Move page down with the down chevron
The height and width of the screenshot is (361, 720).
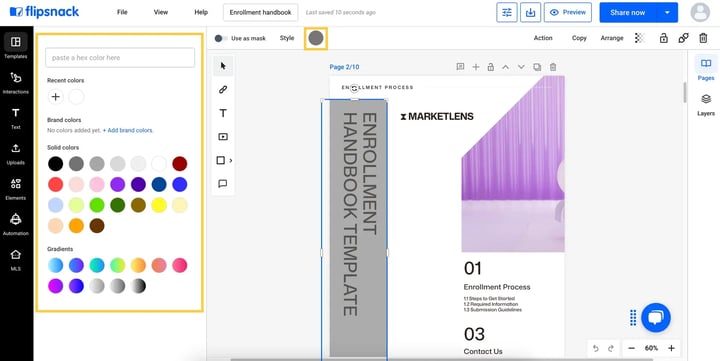pos(521,67)
